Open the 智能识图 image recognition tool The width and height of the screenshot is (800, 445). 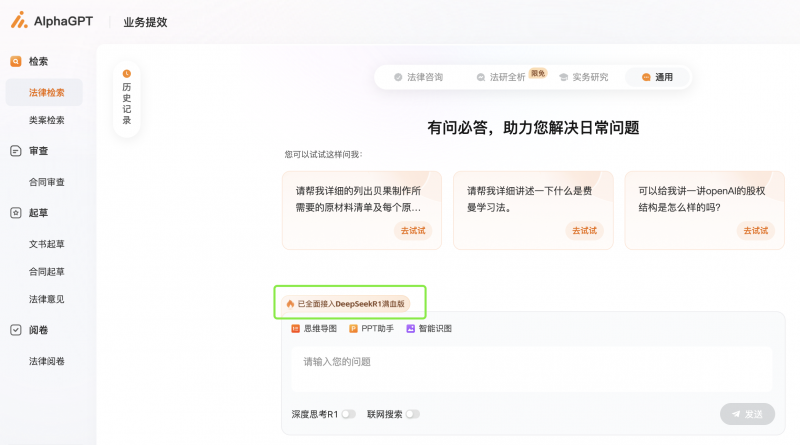pos(431,328)
